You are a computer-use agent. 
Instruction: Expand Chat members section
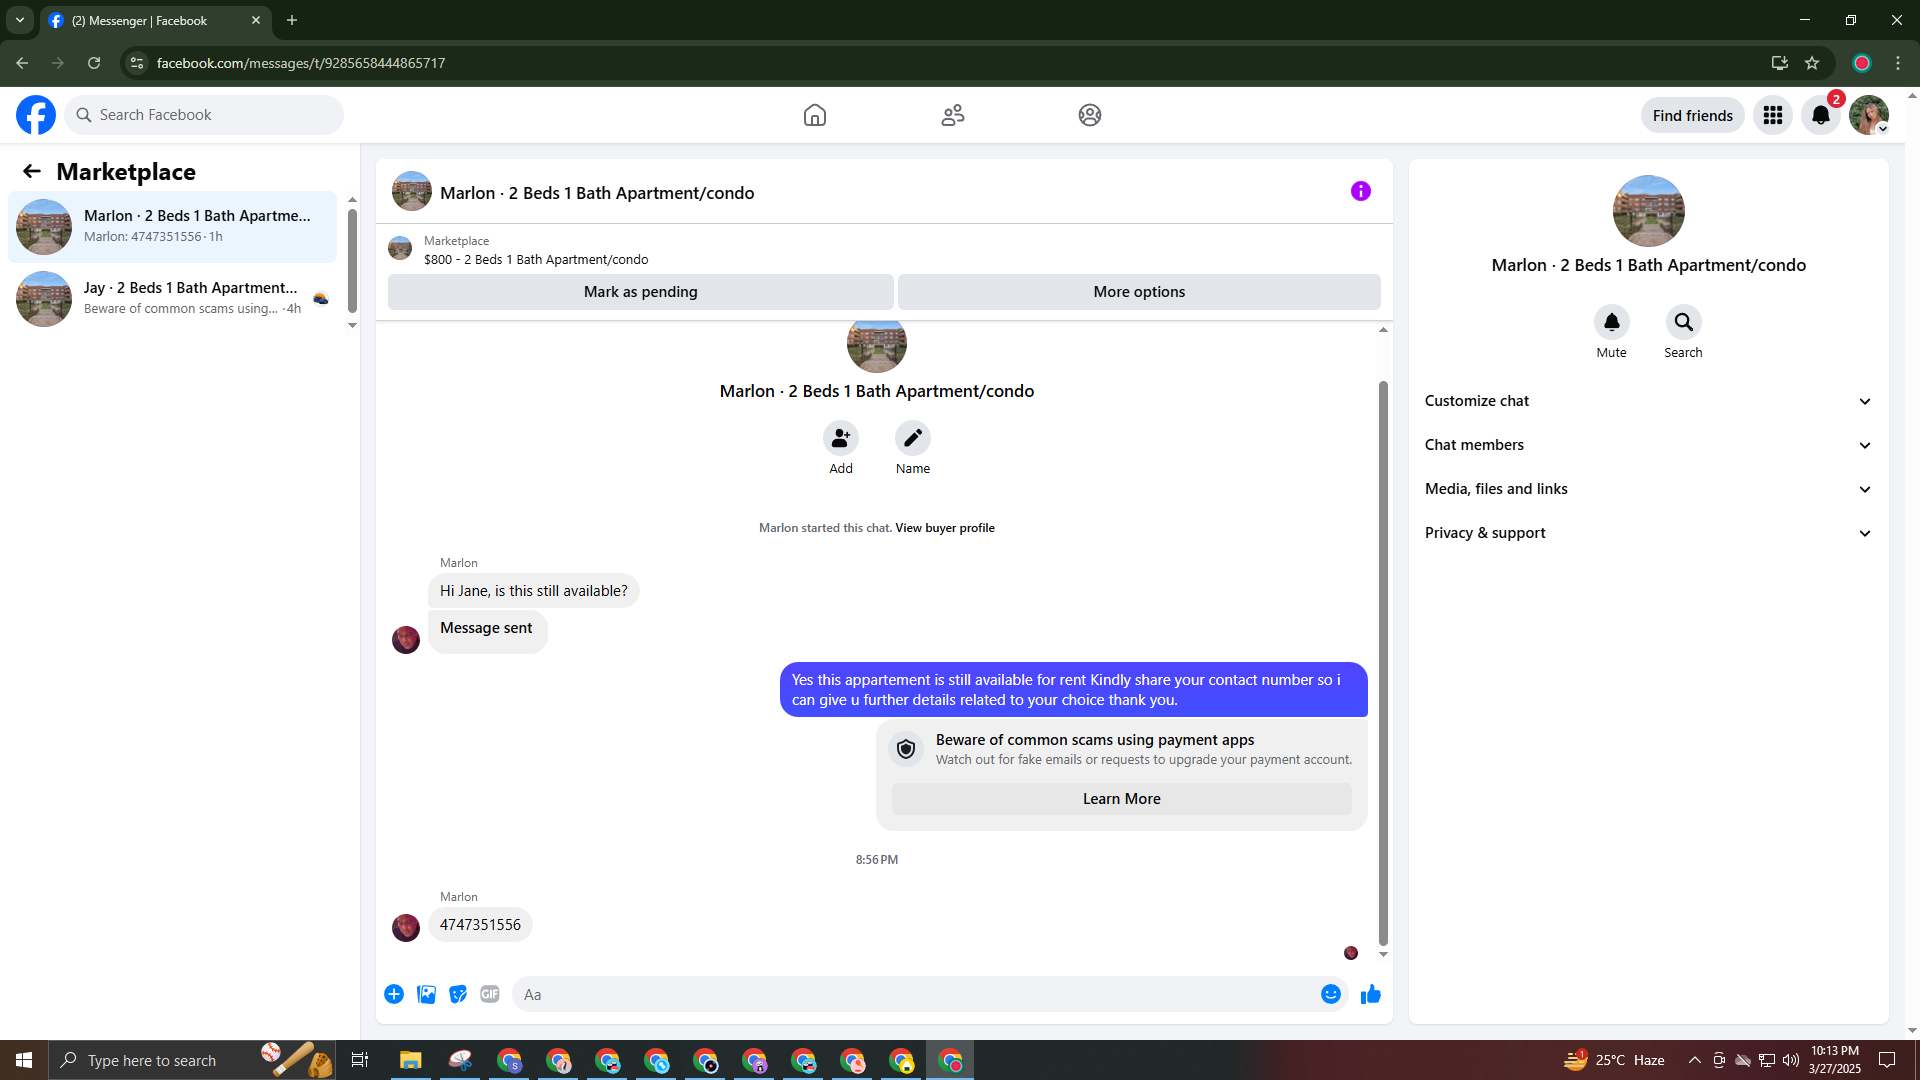(1649, 445)
